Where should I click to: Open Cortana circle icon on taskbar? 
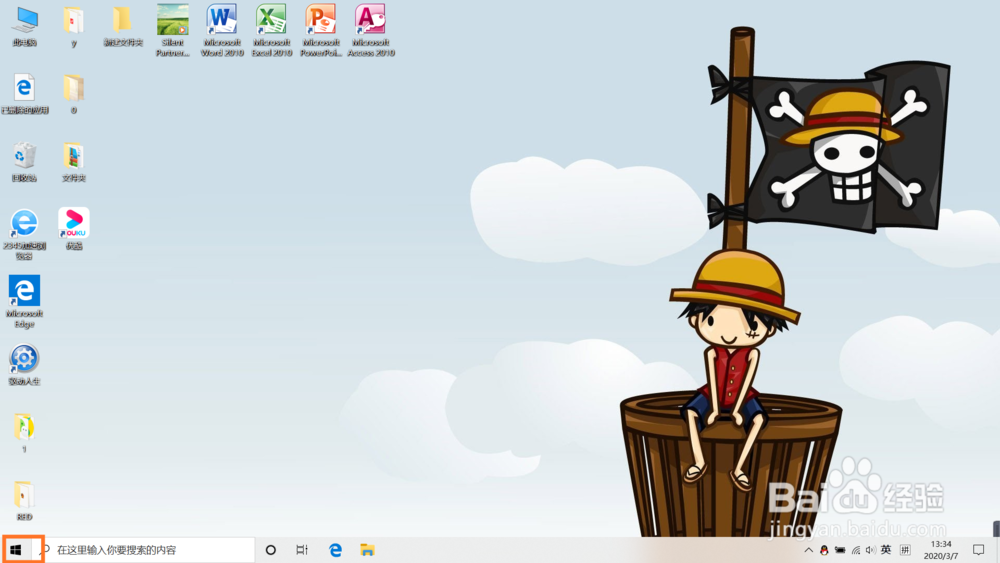[270, 550]
